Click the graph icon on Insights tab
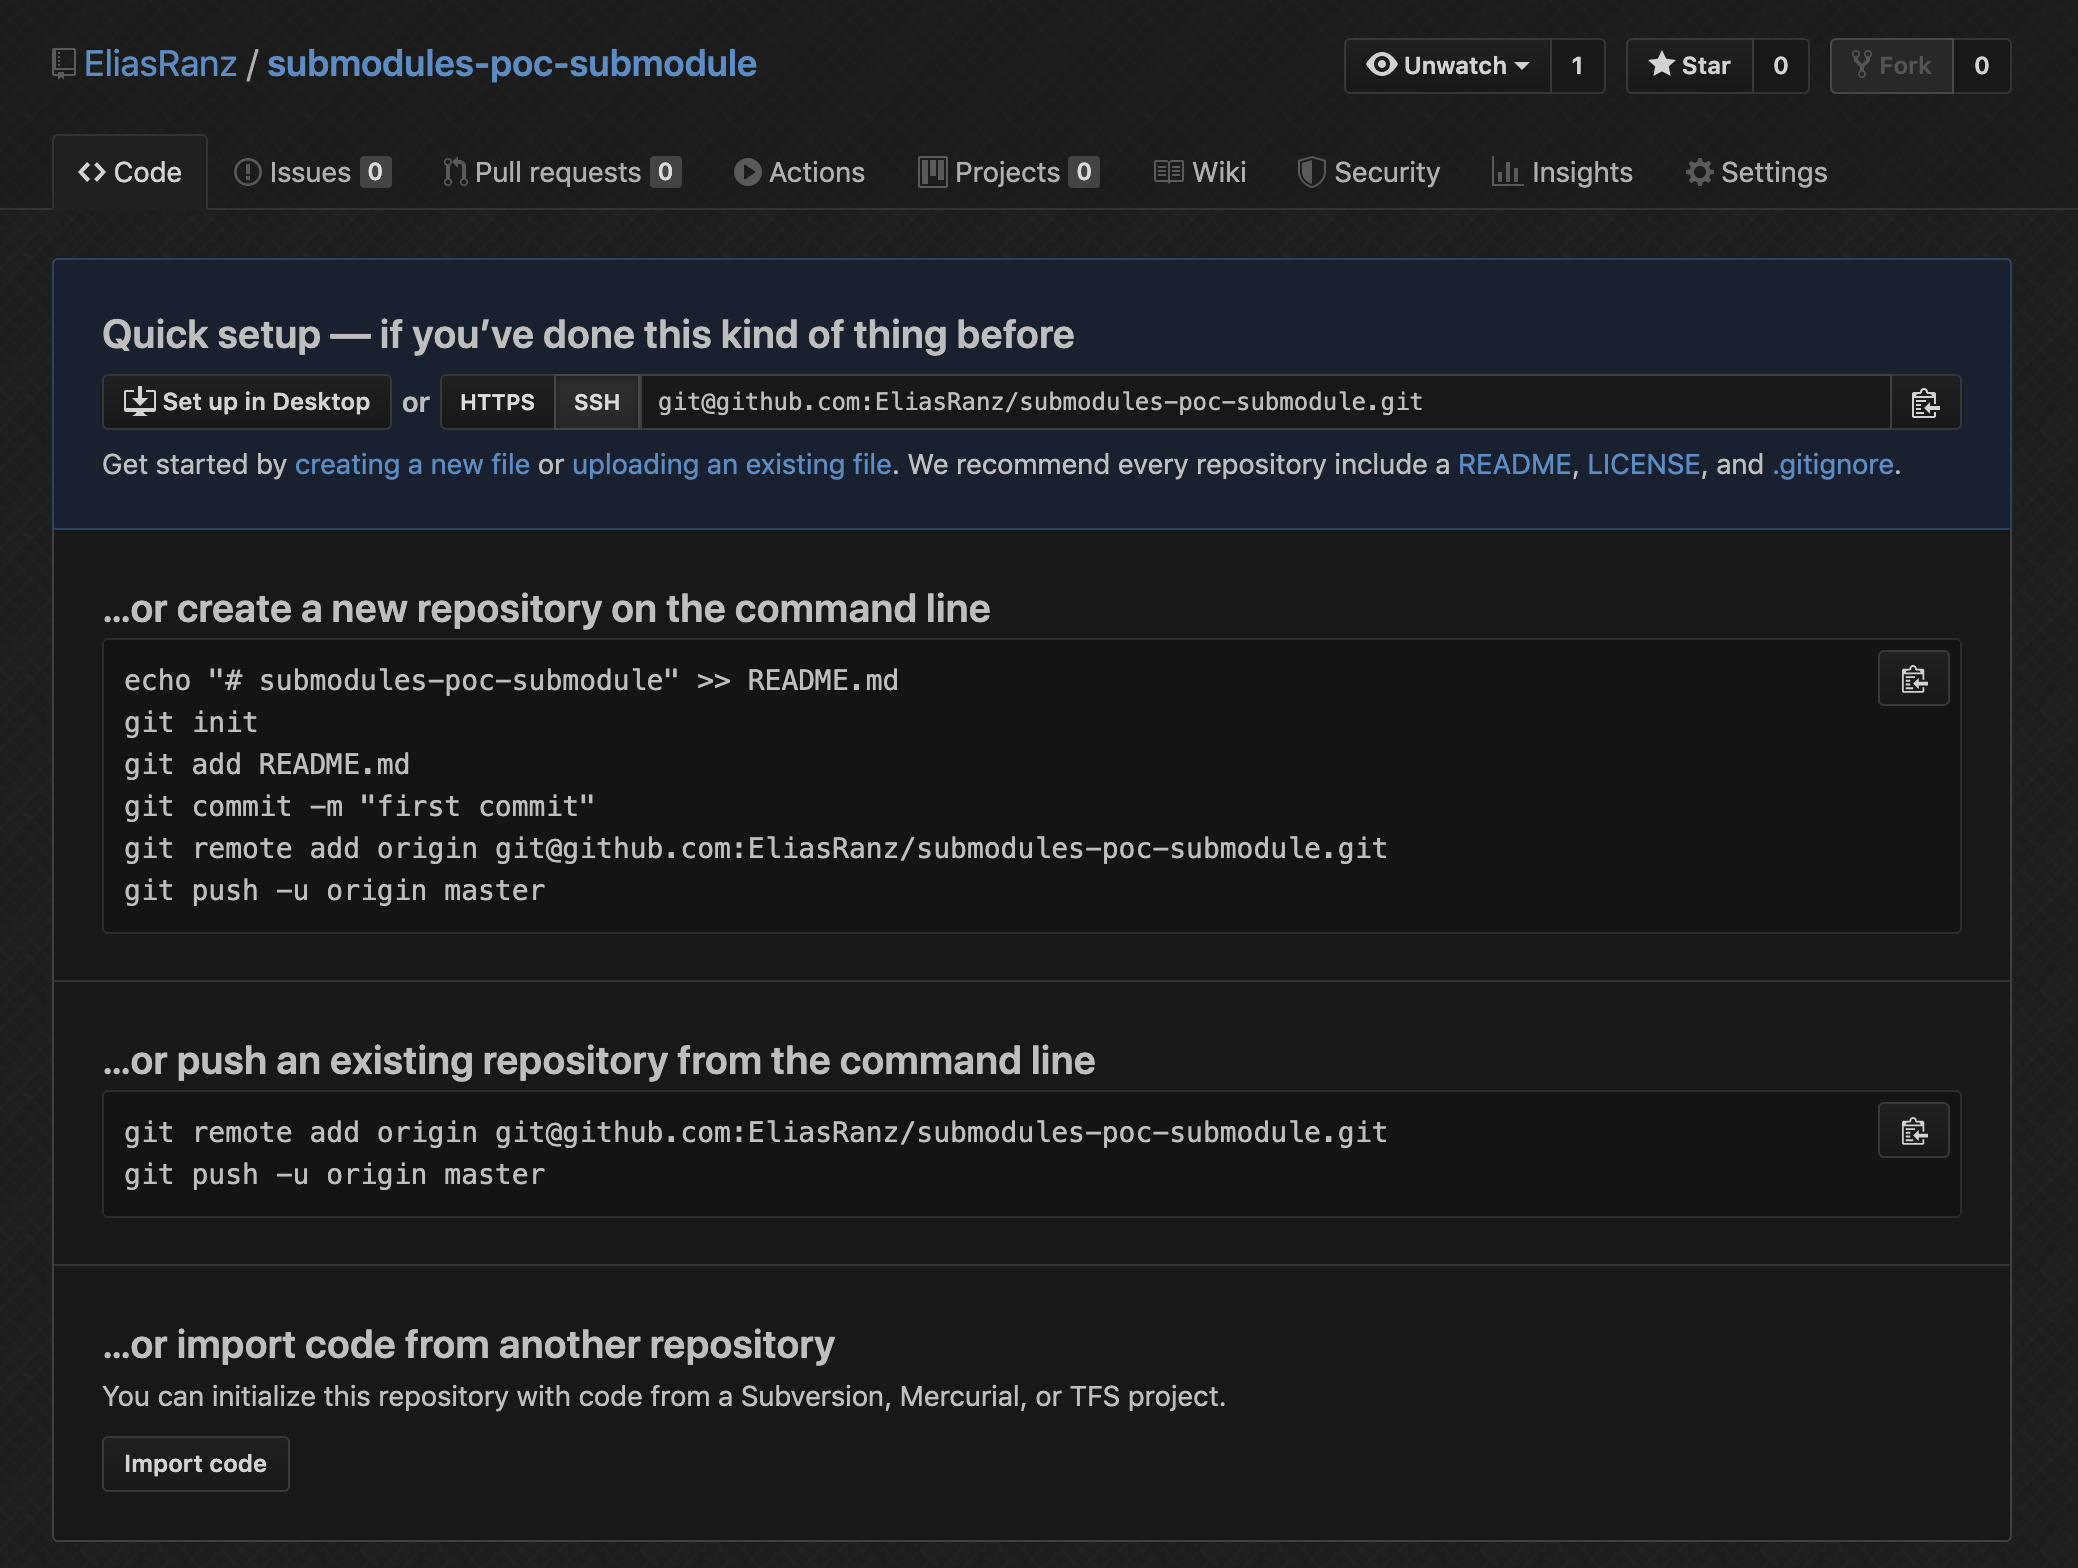 [1506, 172]
